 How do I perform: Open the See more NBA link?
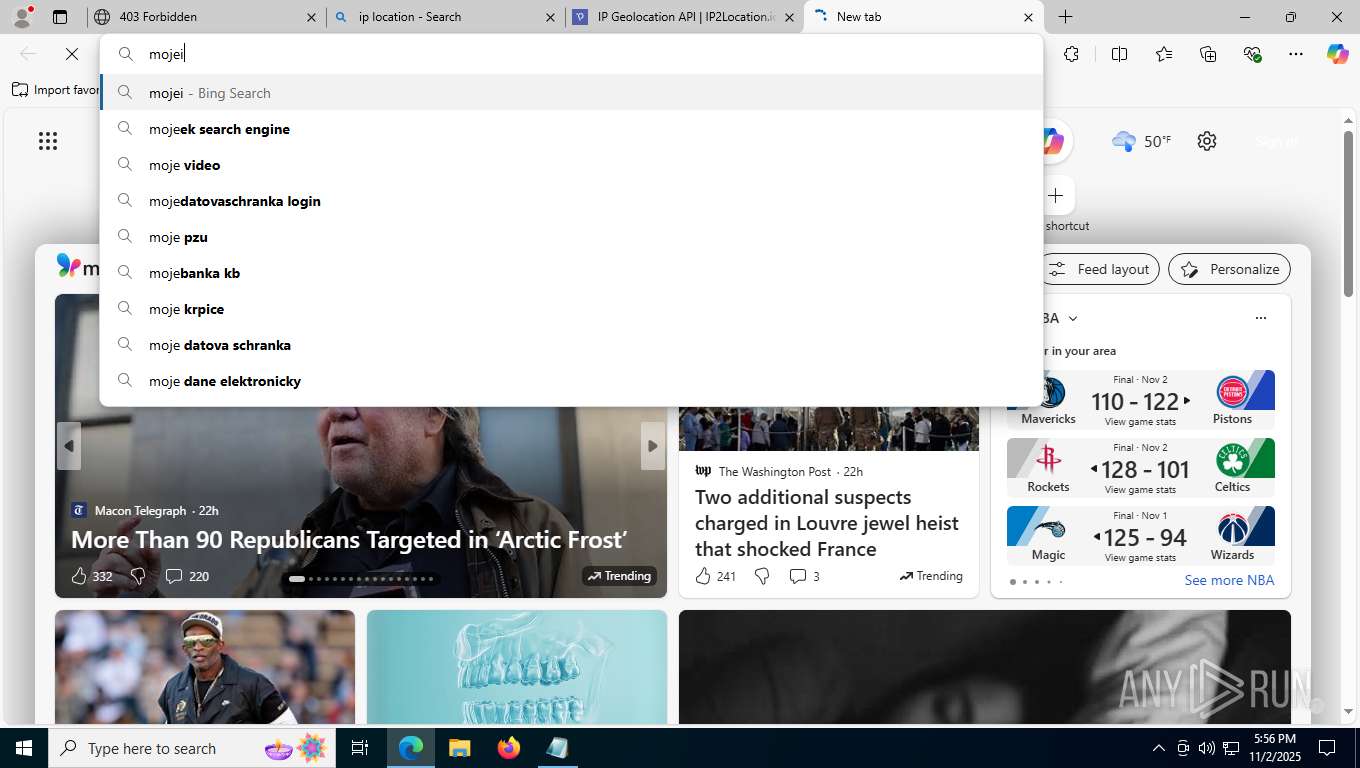coord(1229,580)
